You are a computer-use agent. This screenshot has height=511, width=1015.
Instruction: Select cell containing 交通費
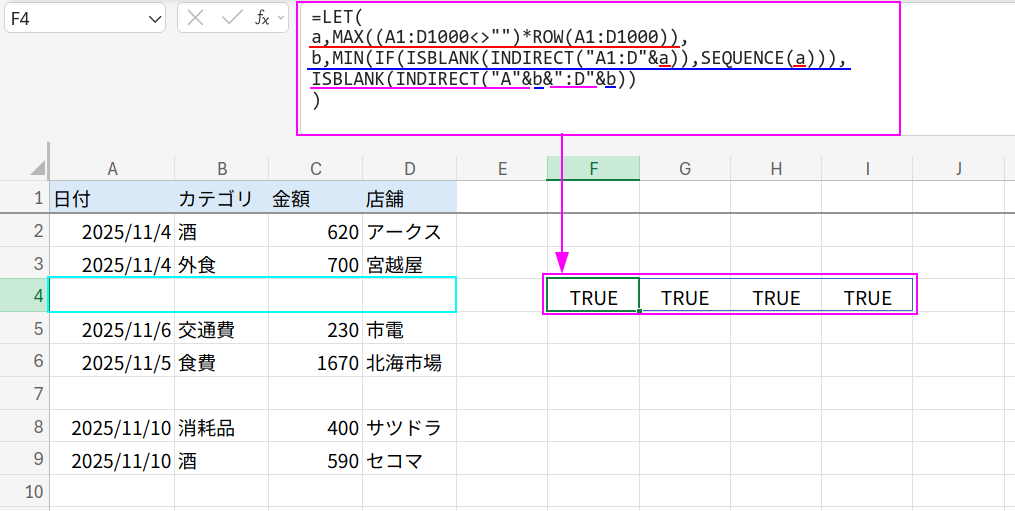[221, 329]
